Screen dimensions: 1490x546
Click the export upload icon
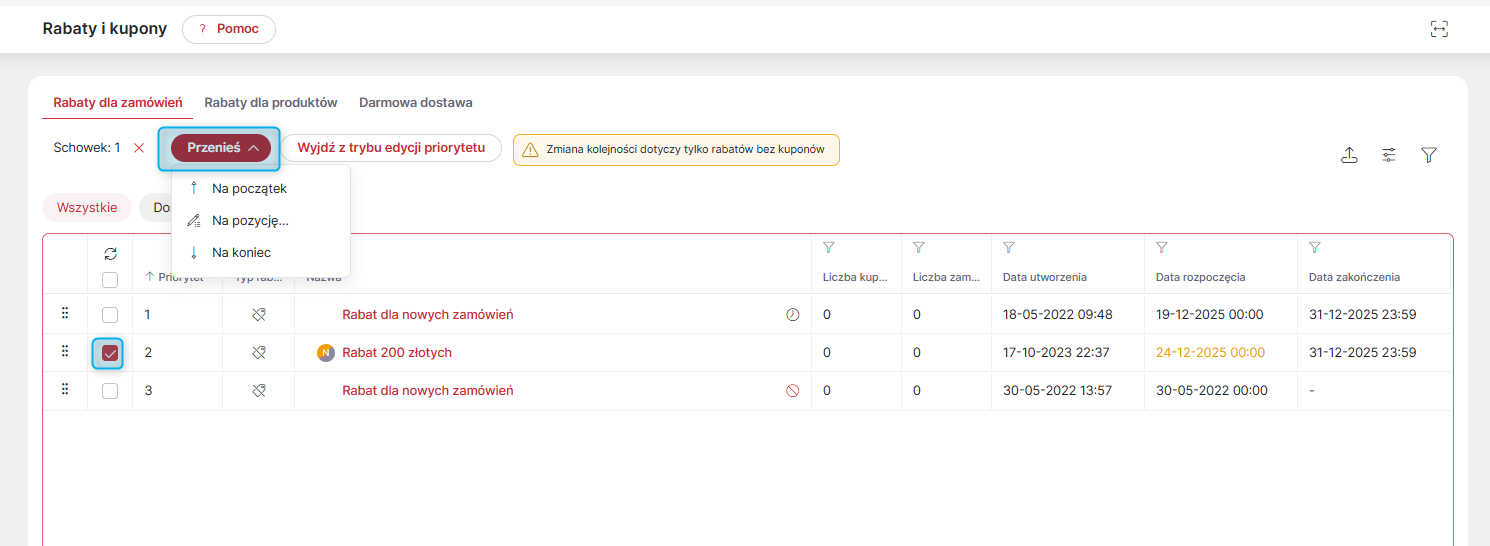click(1349, 155)
